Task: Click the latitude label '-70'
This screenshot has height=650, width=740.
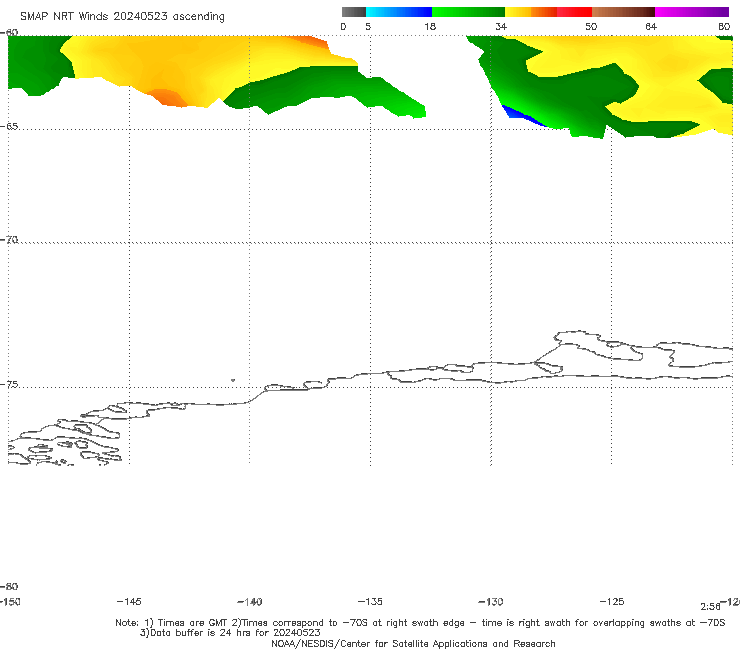Action: (x=9, y=240)
